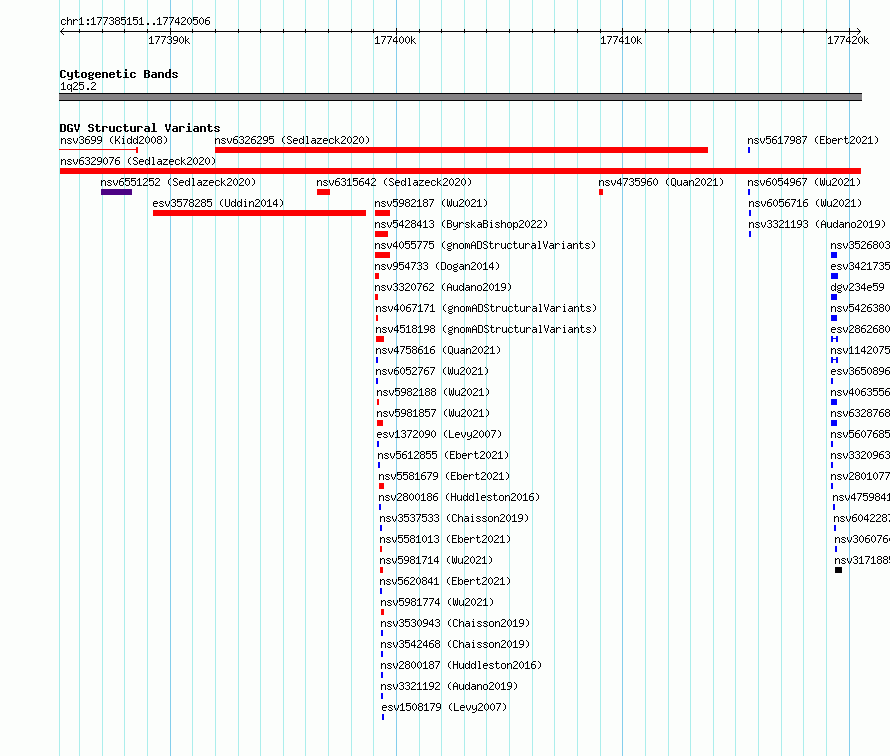The height and width of the screenshot is (756, 890).
Task: Click the small red nsv4735960 marker
Action: click(x=601, y=192)
